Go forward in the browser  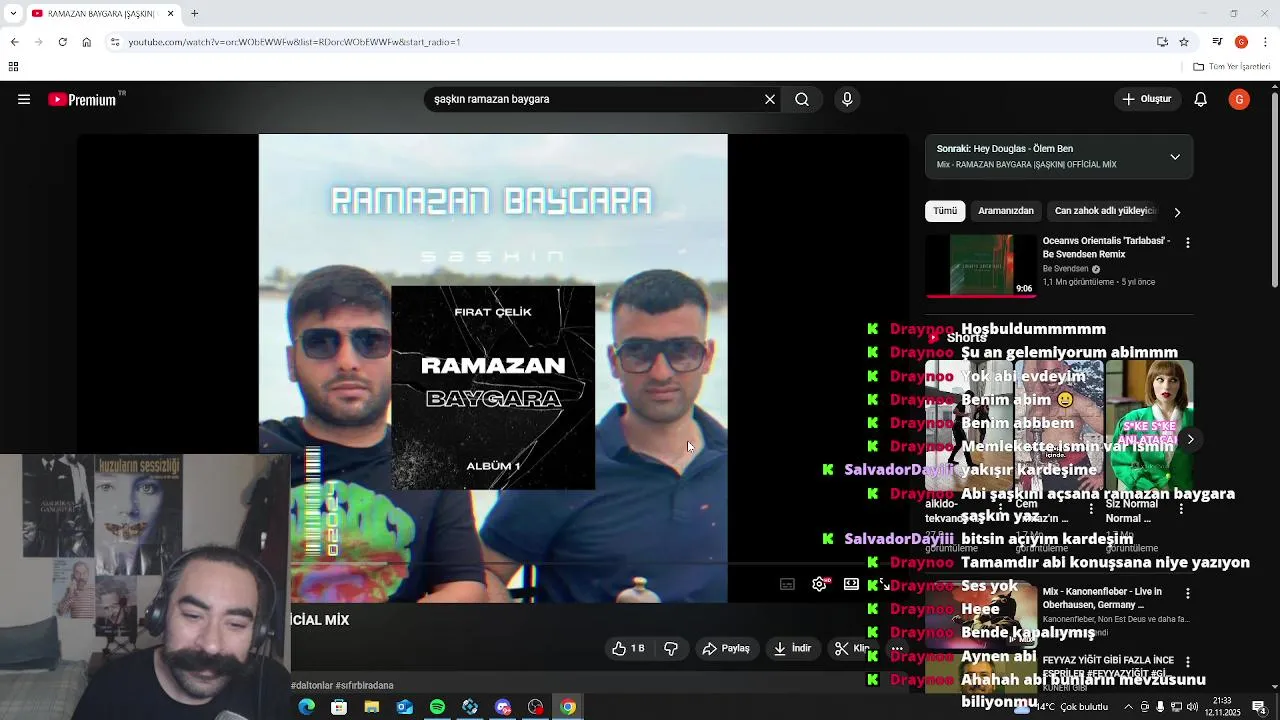38,42
